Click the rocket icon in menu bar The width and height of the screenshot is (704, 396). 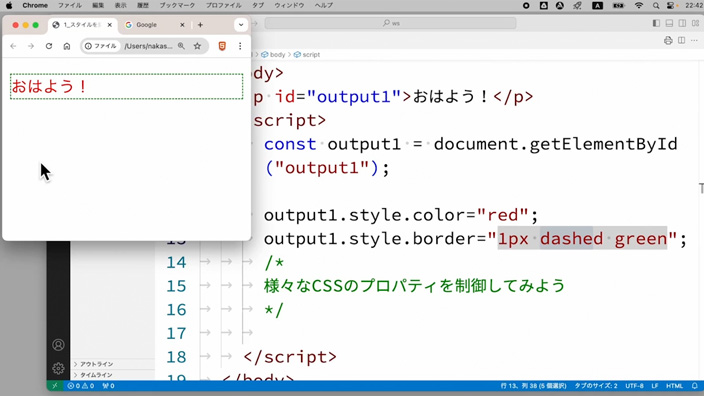pyautogui.click(x=577, y=5)
